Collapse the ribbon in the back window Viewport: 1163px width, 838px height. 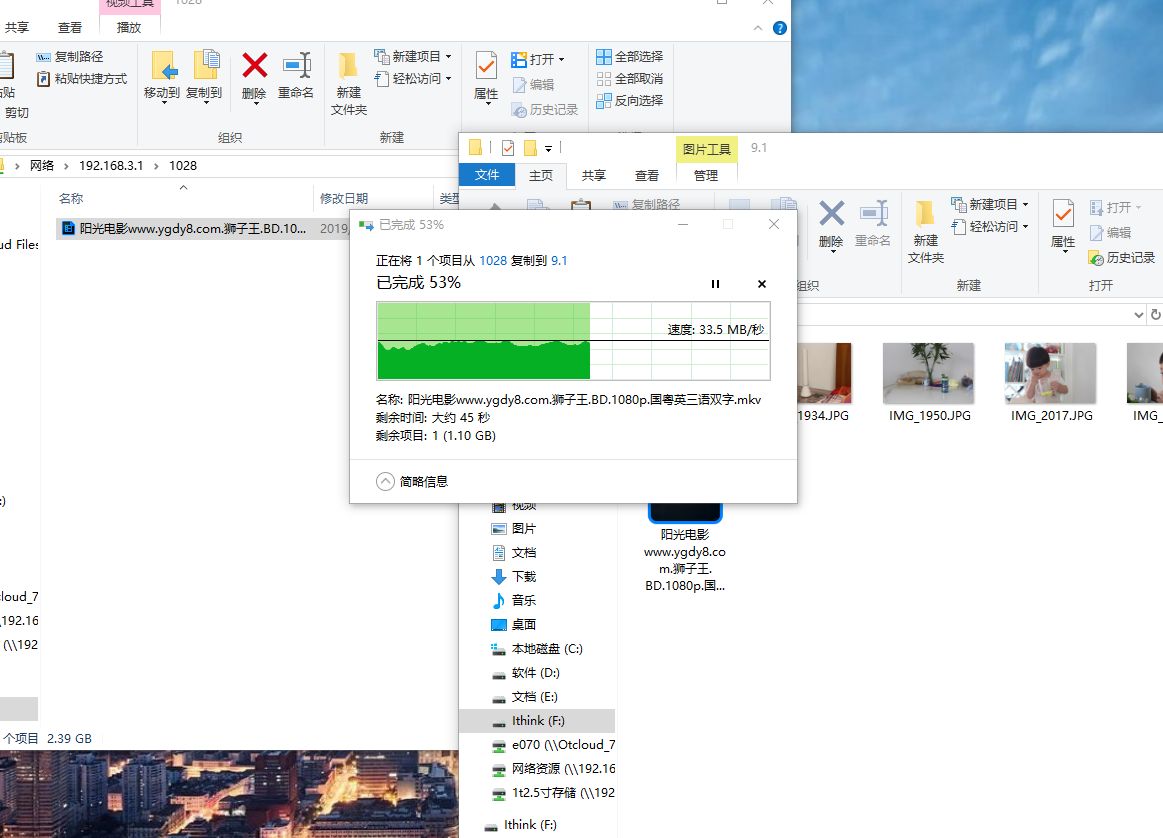(757, 28)
